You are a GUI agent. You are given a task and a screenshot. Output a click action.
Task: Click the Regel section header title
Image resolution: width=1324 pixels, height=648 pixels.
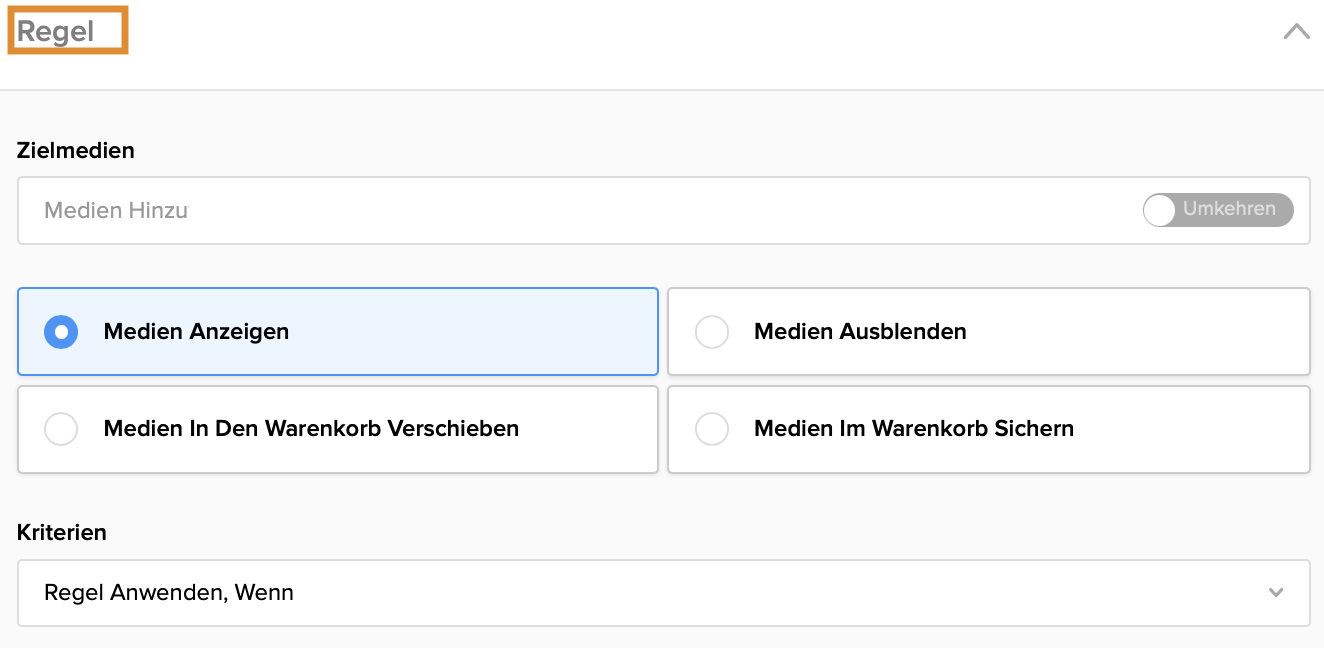pos(56,32)
